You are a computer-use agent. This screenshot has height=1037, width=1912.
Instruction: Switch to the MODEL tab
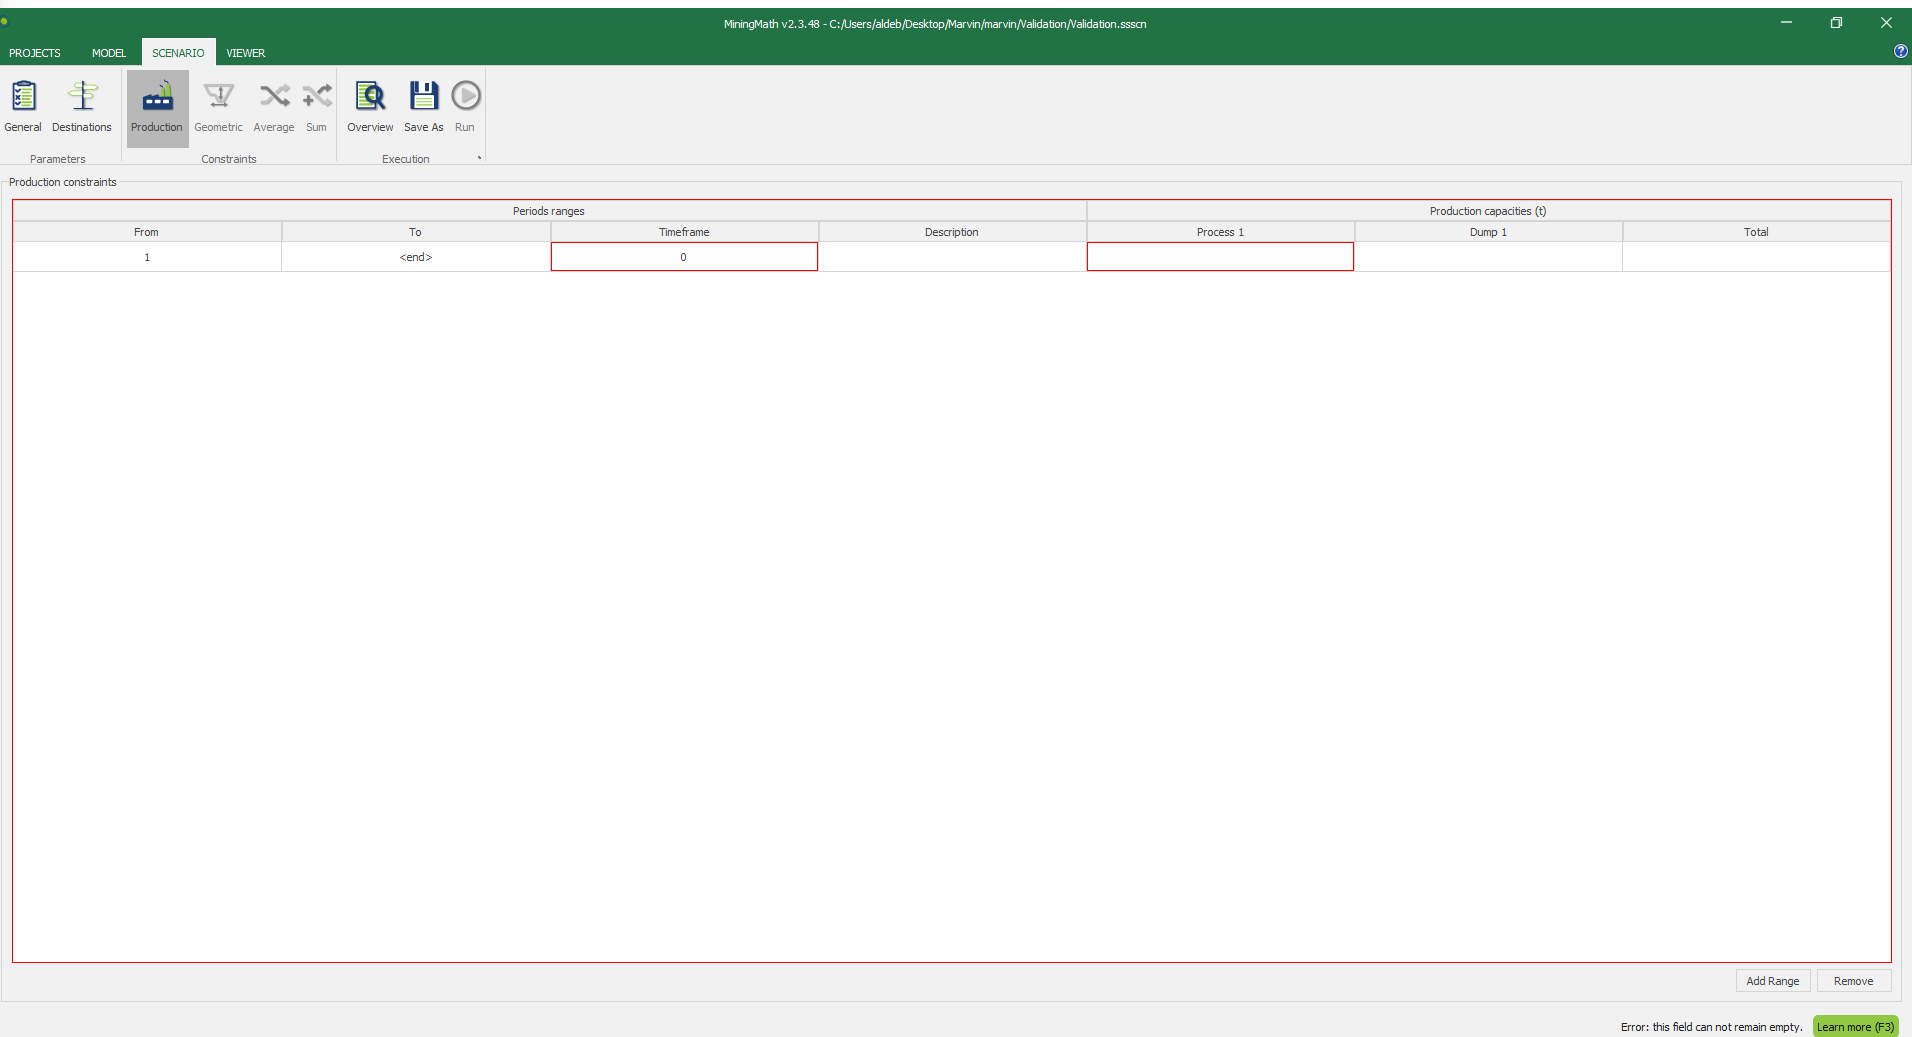[x=109, y=53]
